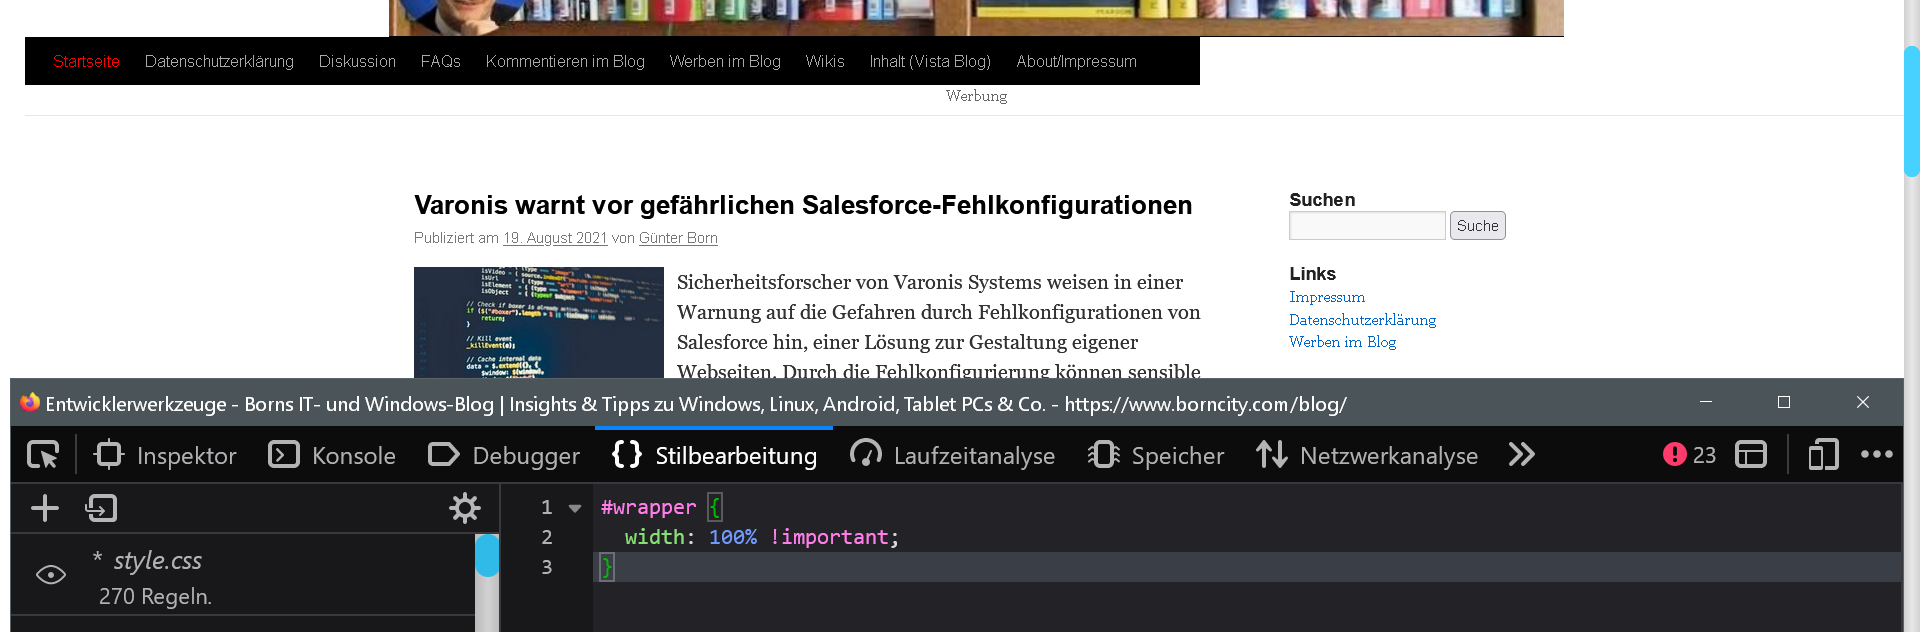Screen dimensions: 1920x632
Task: Open the FAQs menu item
Action: (440, 62)
